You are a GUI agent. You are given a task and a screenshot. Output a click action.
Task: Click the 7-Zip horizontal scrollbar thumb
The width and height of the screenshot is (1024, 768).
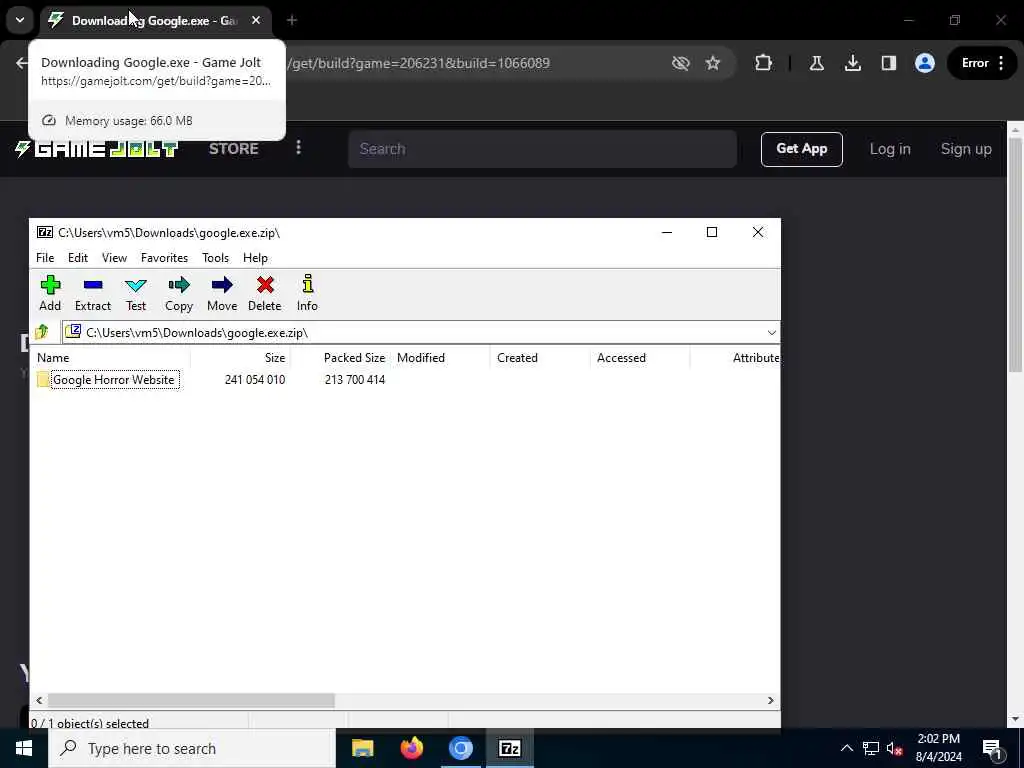tap(191, 701)
